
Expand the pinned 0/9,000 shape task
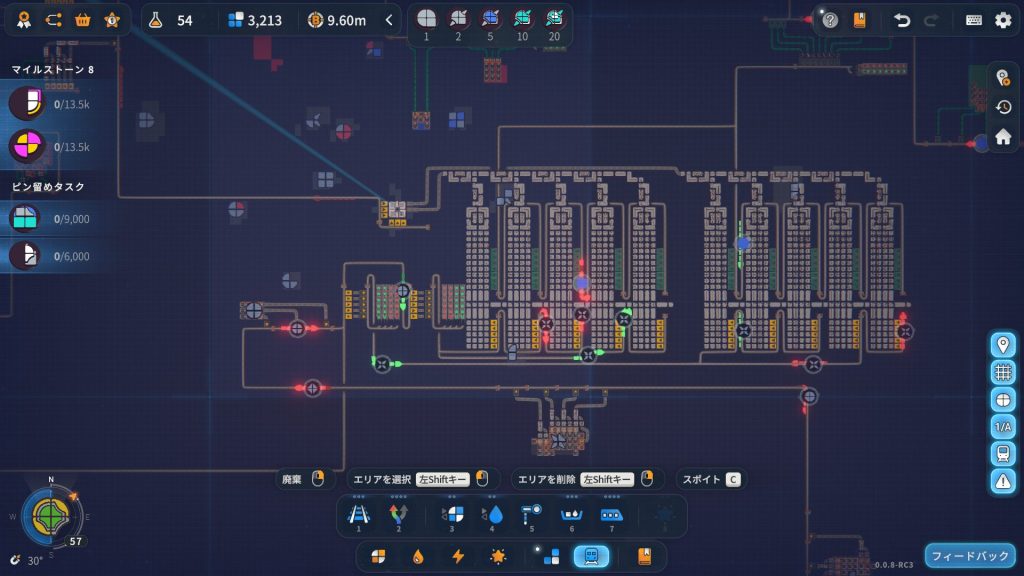click(25, 218)
